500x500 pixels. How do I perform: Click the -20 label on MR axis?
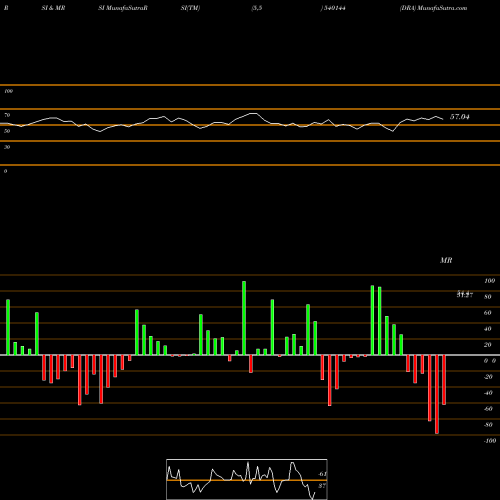tap(488, 377)
